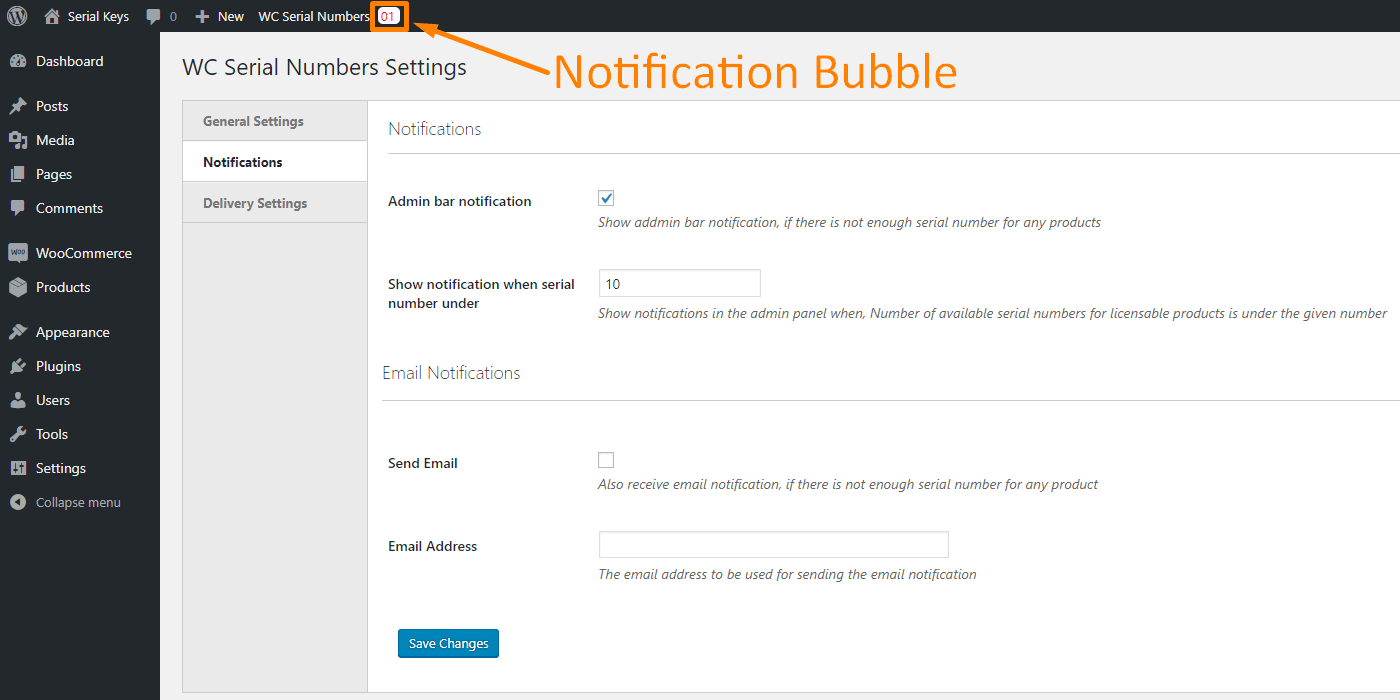This screenshot has height=700, width=1400.
Task: Enable the Send Email checkbox
Action: pyautogui.click(x=606, y=460)
